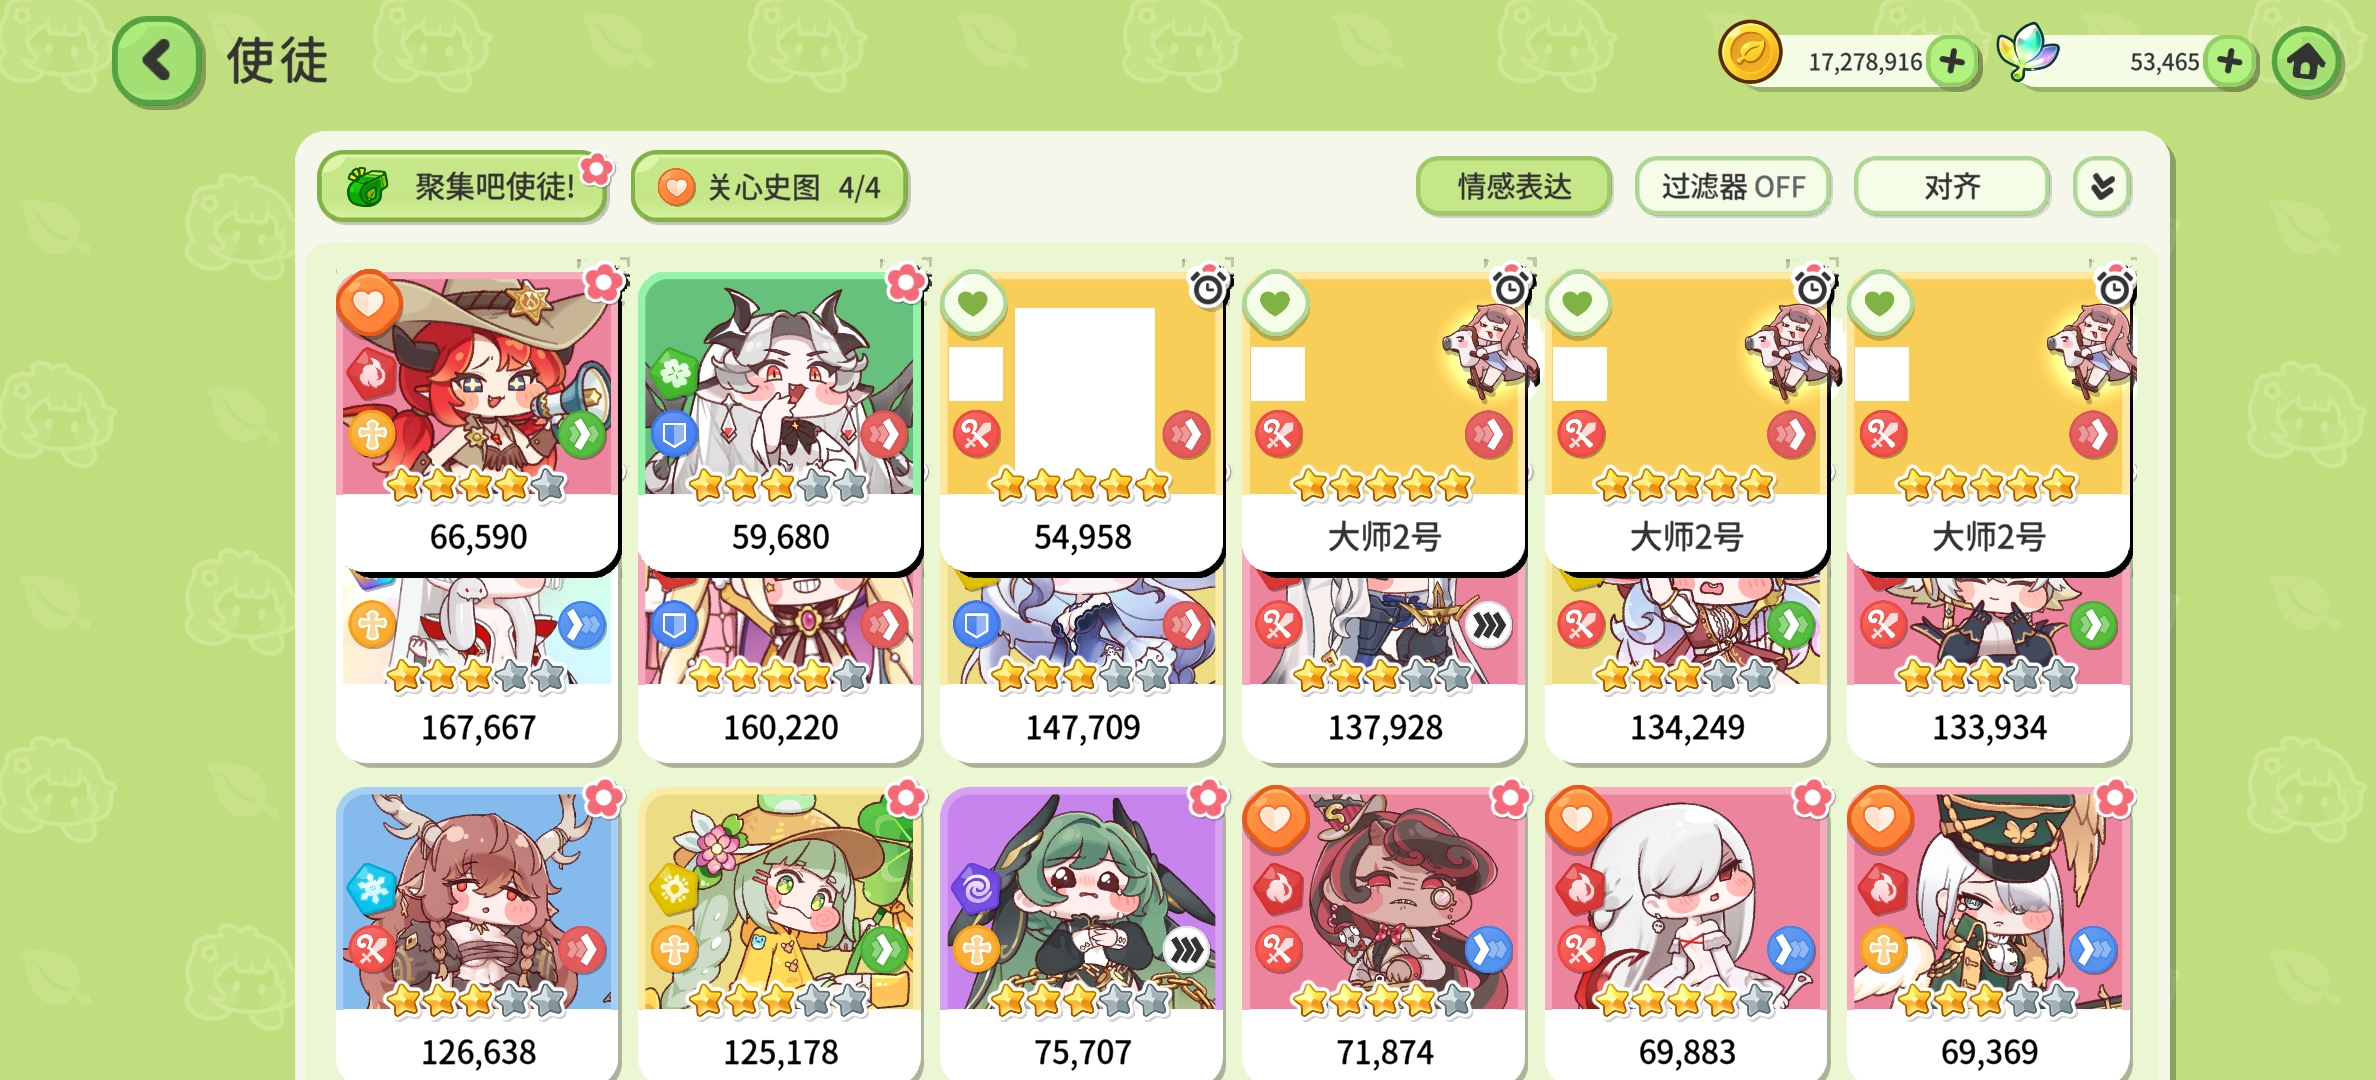Screen dimensions: 2376x1080
Task: Open the 对齐 sort dropdown
Action: 1951,186
